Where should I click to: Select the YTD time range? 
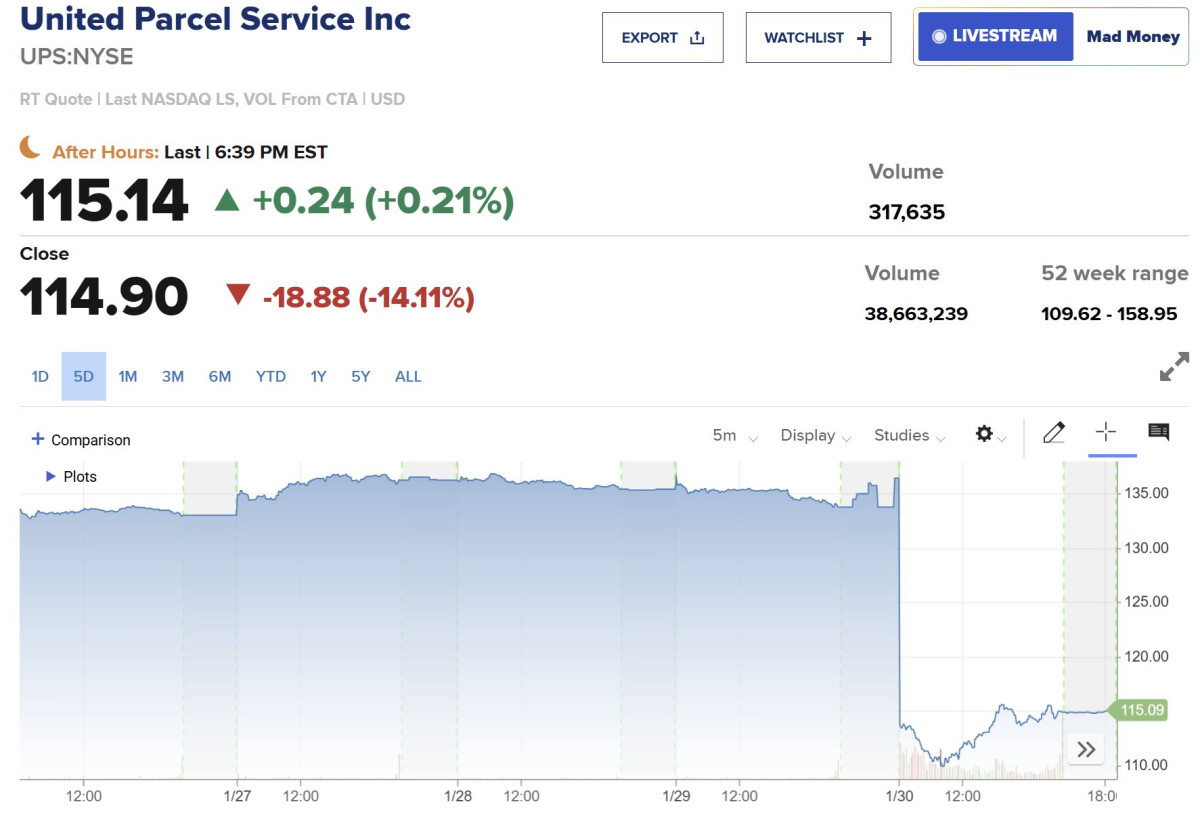271,377
